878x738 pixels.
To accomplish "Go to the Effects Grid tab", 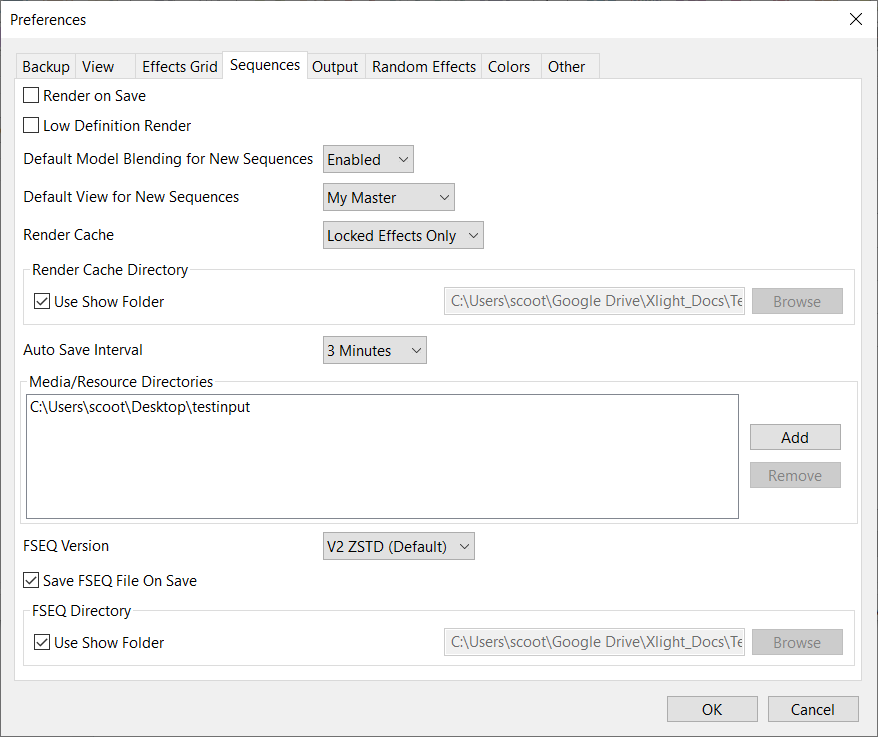I will point(179,67).
